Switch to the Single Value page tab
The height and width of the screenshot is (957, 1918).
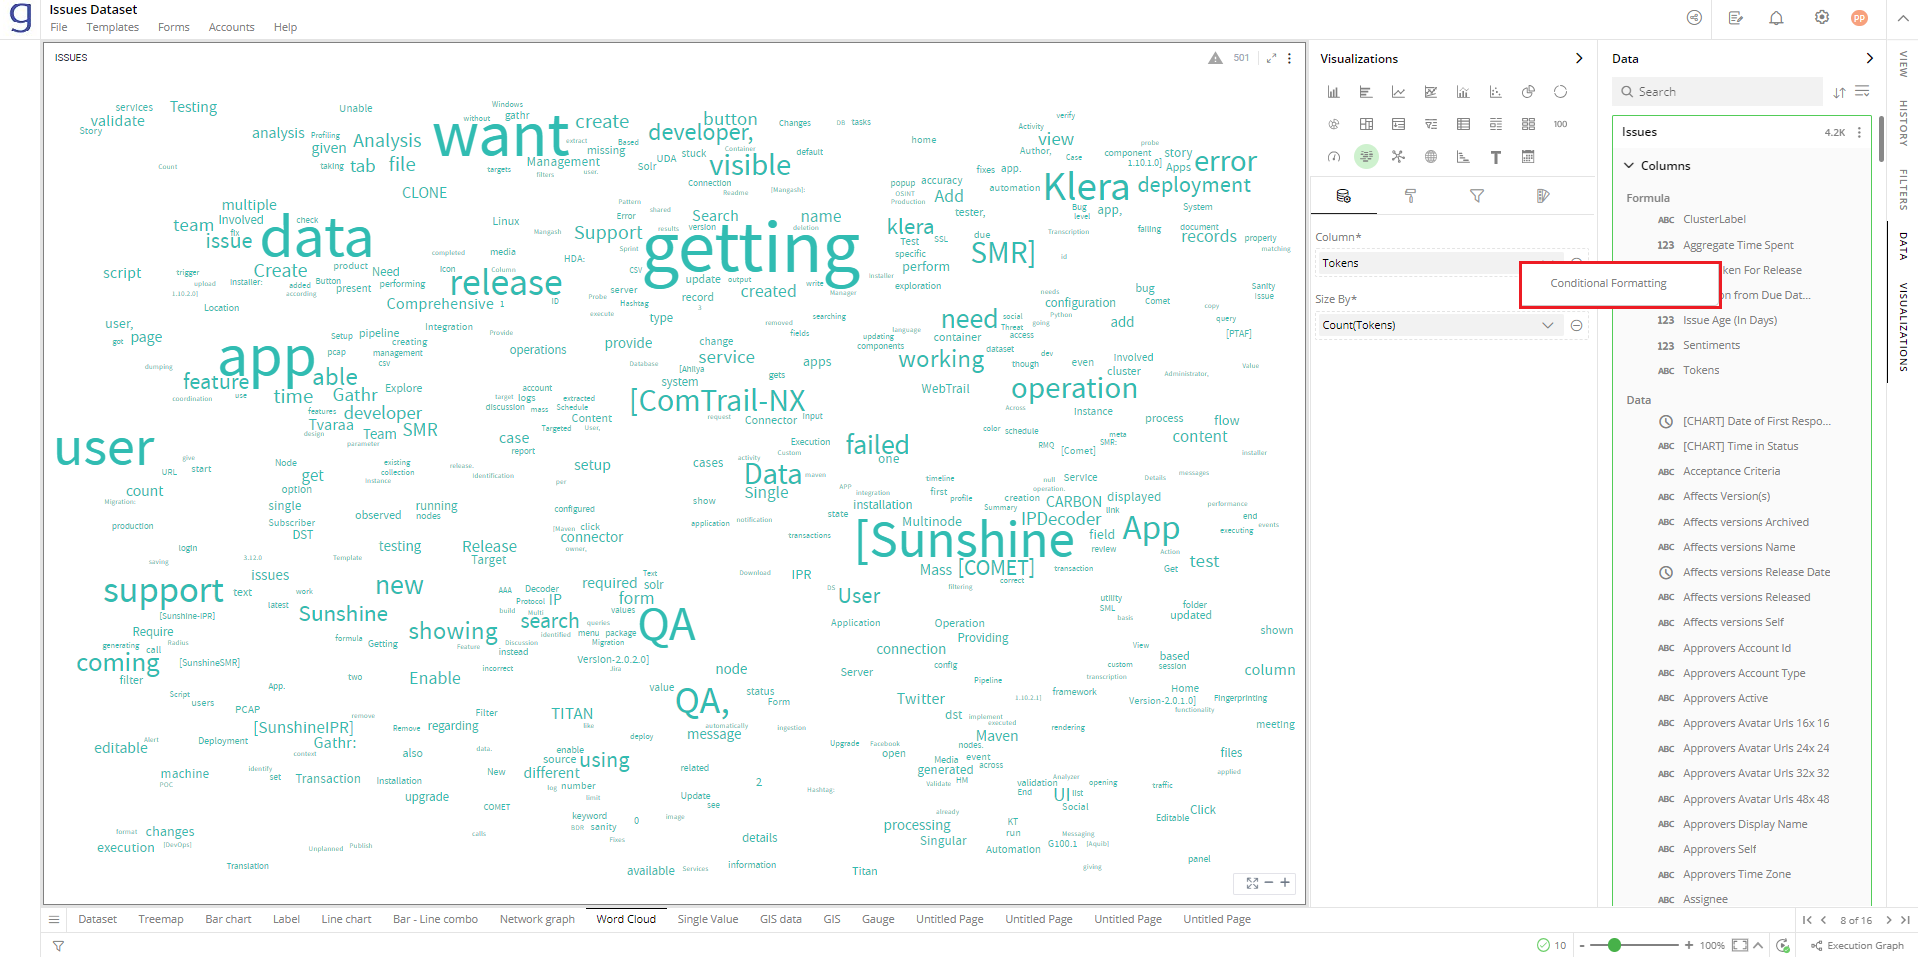(x=708, y=919)
